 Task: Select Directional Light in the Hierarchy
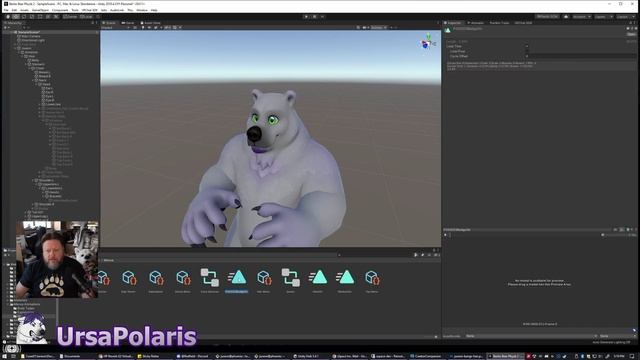(x=31, y=40)
